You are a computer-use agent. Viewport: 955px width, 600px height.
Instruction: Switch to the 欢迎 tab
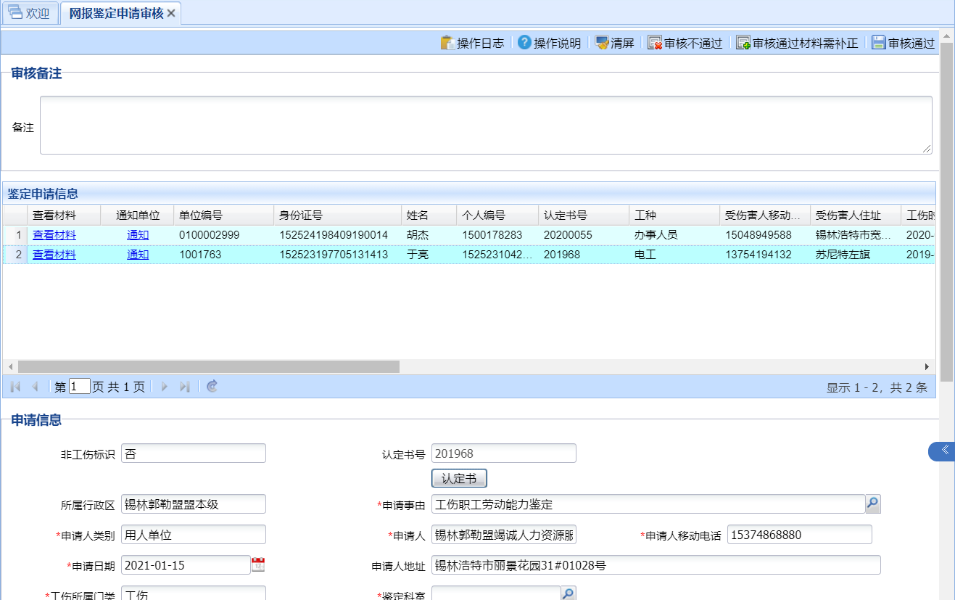[x=30, y=13]
